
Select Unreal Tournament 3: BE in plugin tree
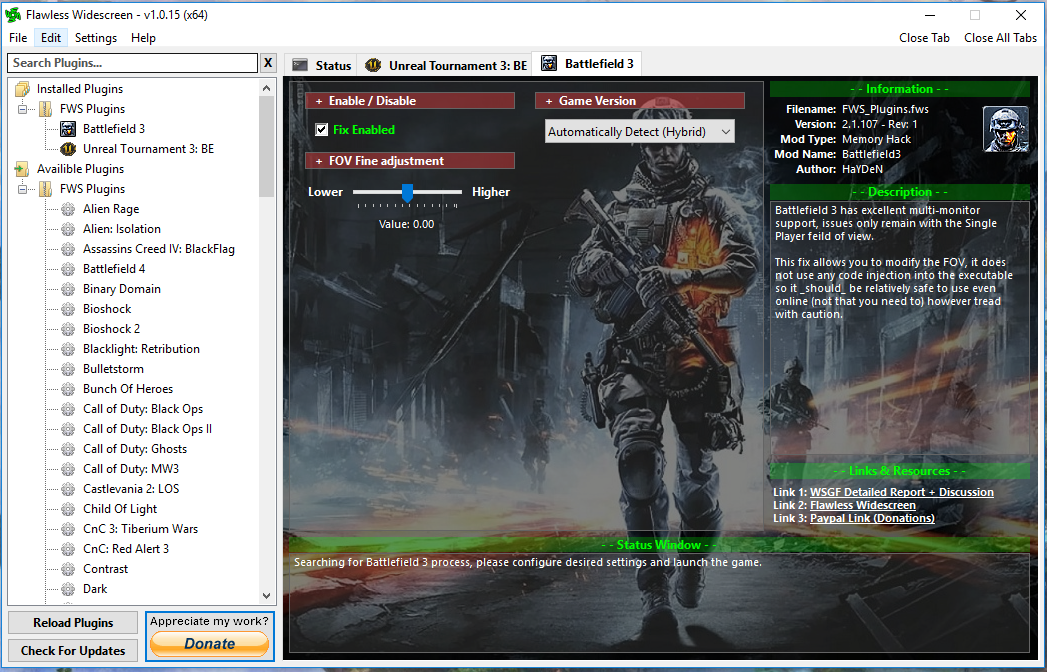148,149
